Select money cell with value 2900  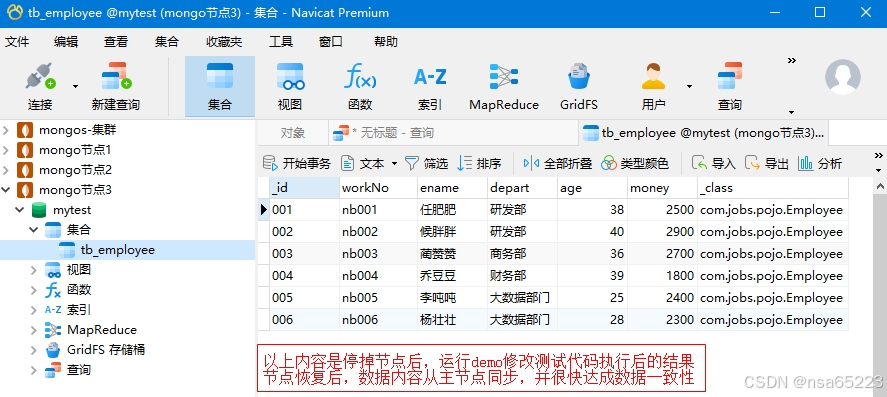(662, 232)
